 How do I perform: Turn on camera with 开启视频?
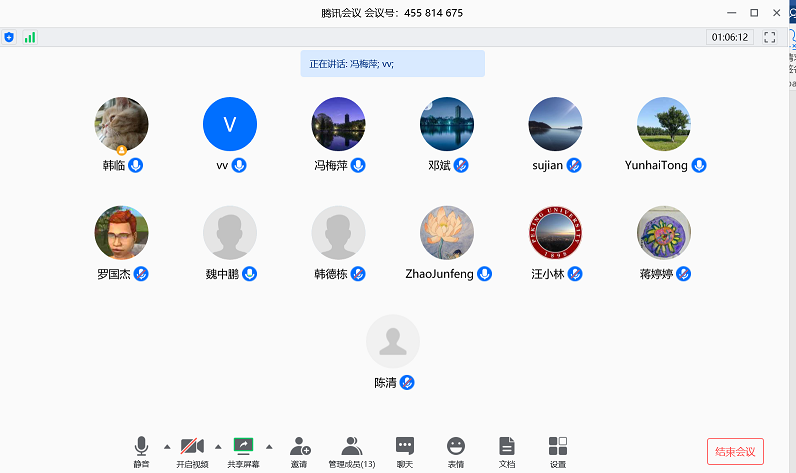pos(193,446)
